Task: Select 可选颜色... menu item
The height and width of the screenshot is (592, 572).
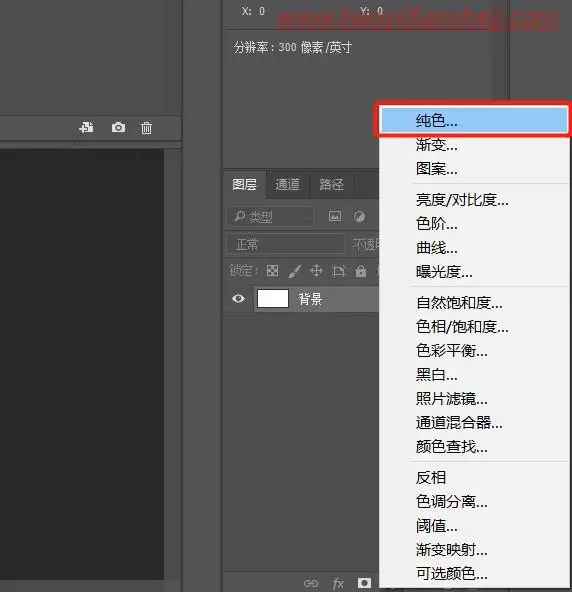Action: 474,574
